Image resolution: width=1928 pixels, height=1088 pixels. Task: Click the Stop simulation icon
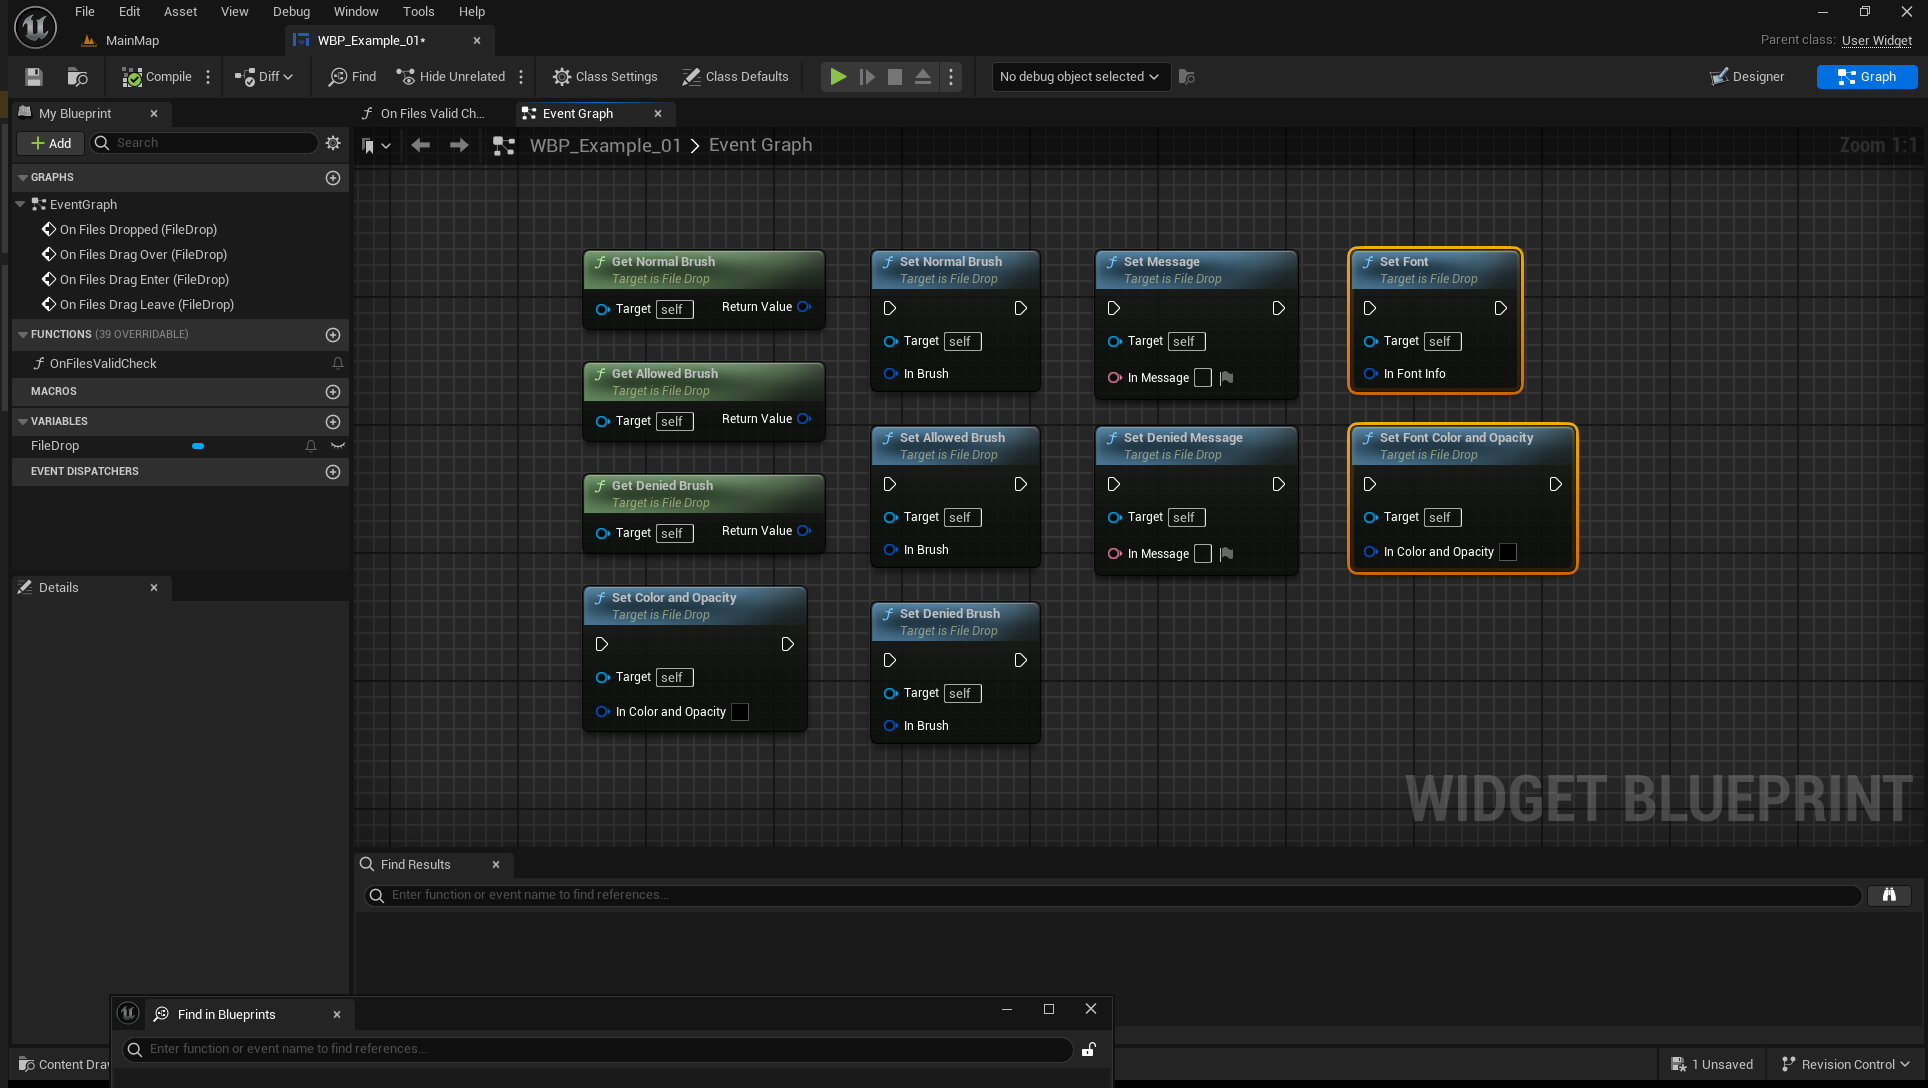(895, 77)
